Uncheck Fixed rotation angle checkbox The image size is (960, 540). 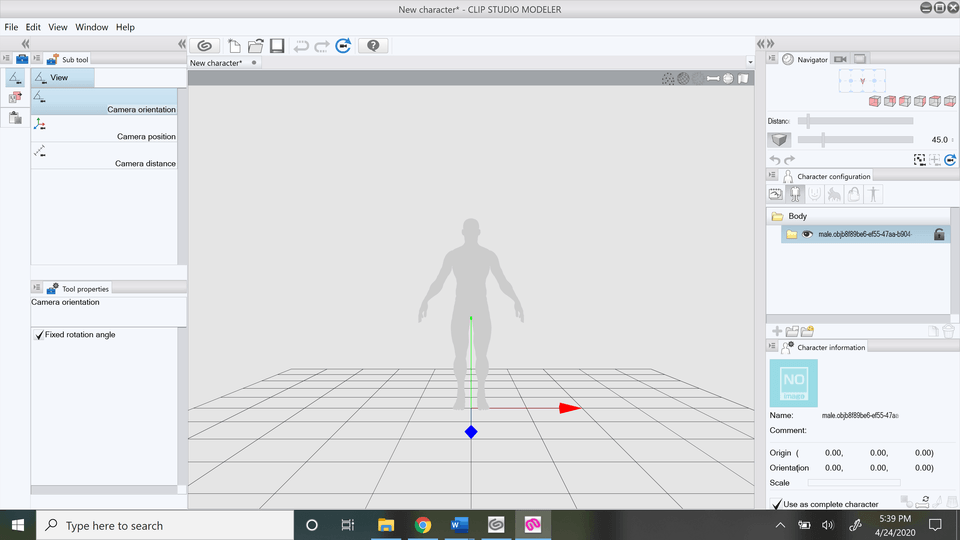pyautogui.click(x=39, y=335)
